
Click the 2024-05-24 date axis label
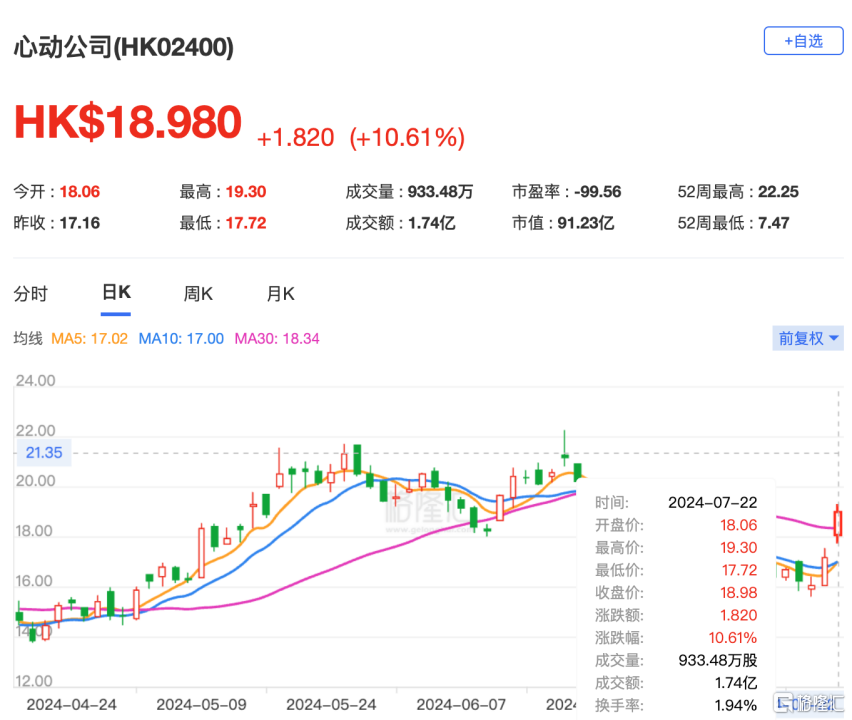[x=331, y=705]
